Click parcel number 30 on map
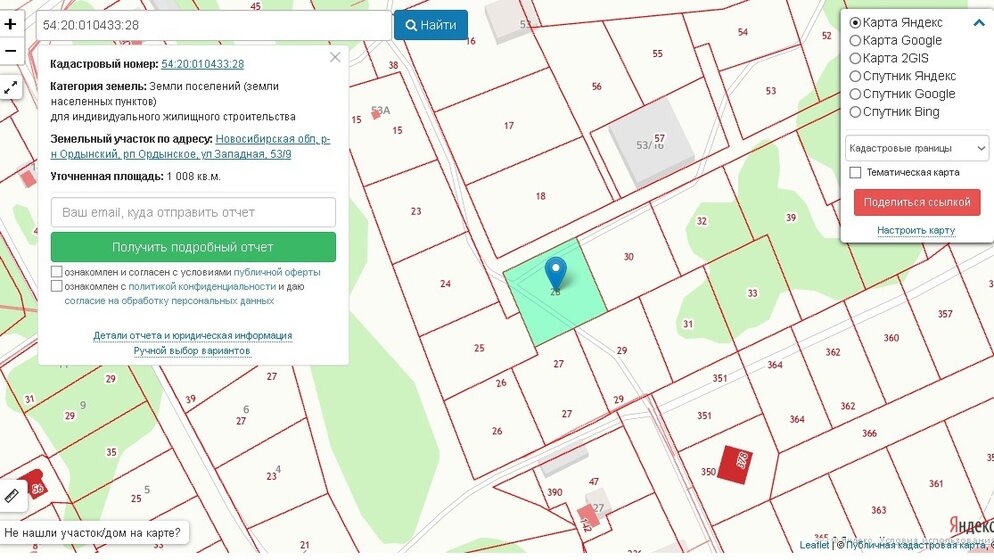Viewport: 994px width, 560px height. (x=628, y=257)
